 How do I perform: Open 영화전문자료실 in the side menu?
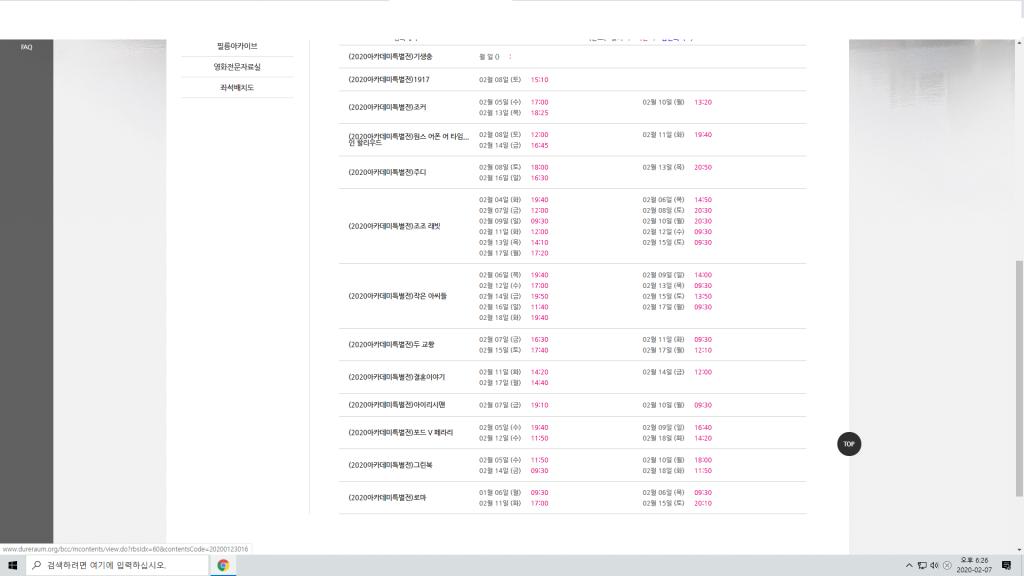click(237, 67)
